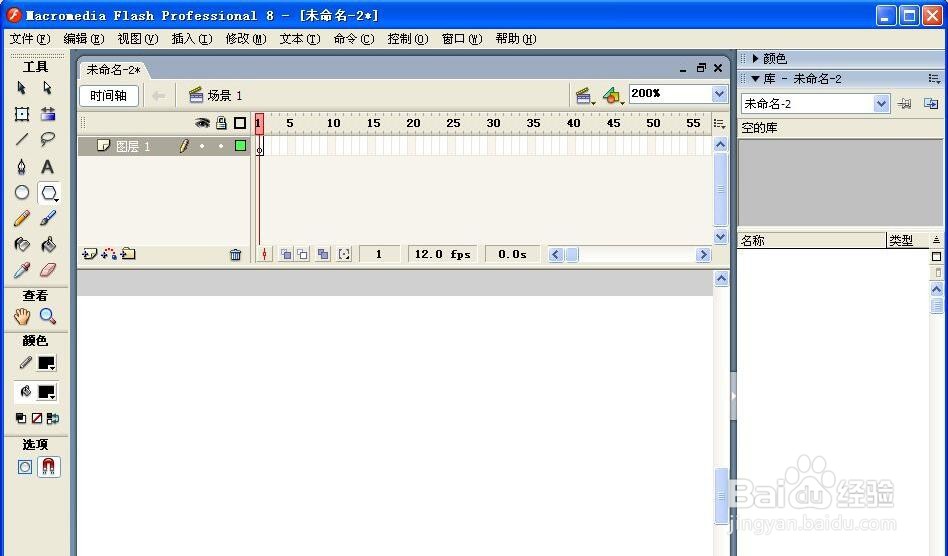The image size is (948, 556).
Task: Open the 未命名-2 library dropdown
Action: coord(881,104)
